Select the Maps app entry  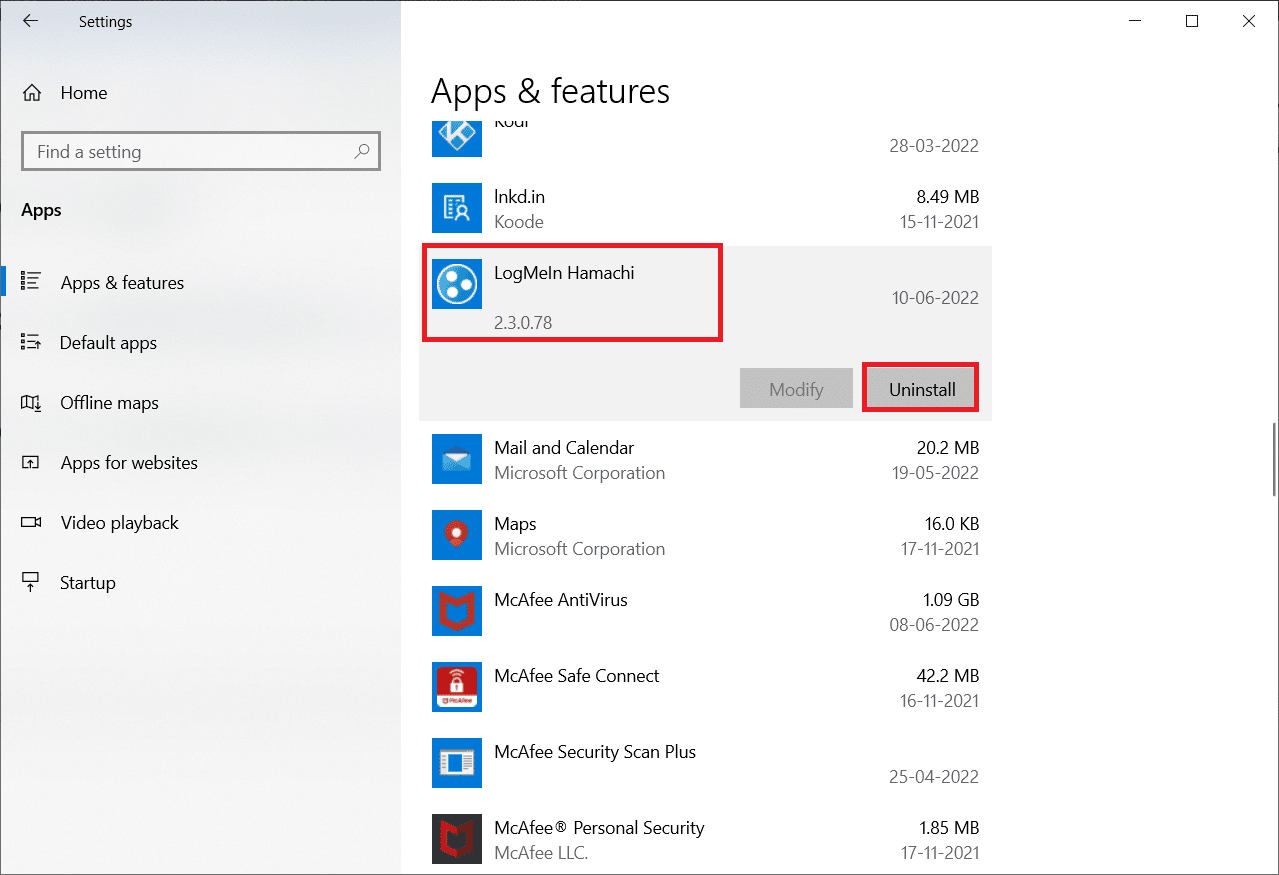705,536
